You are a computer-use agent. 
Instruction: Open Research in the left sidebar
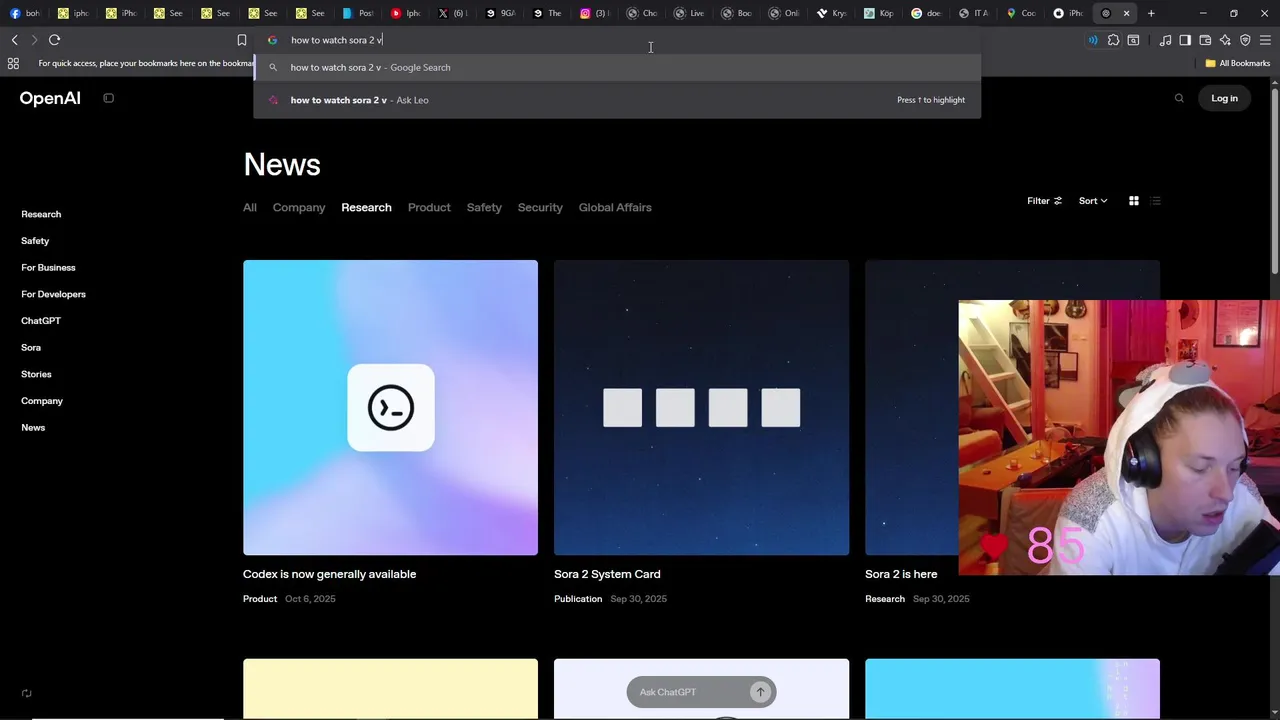41,214
